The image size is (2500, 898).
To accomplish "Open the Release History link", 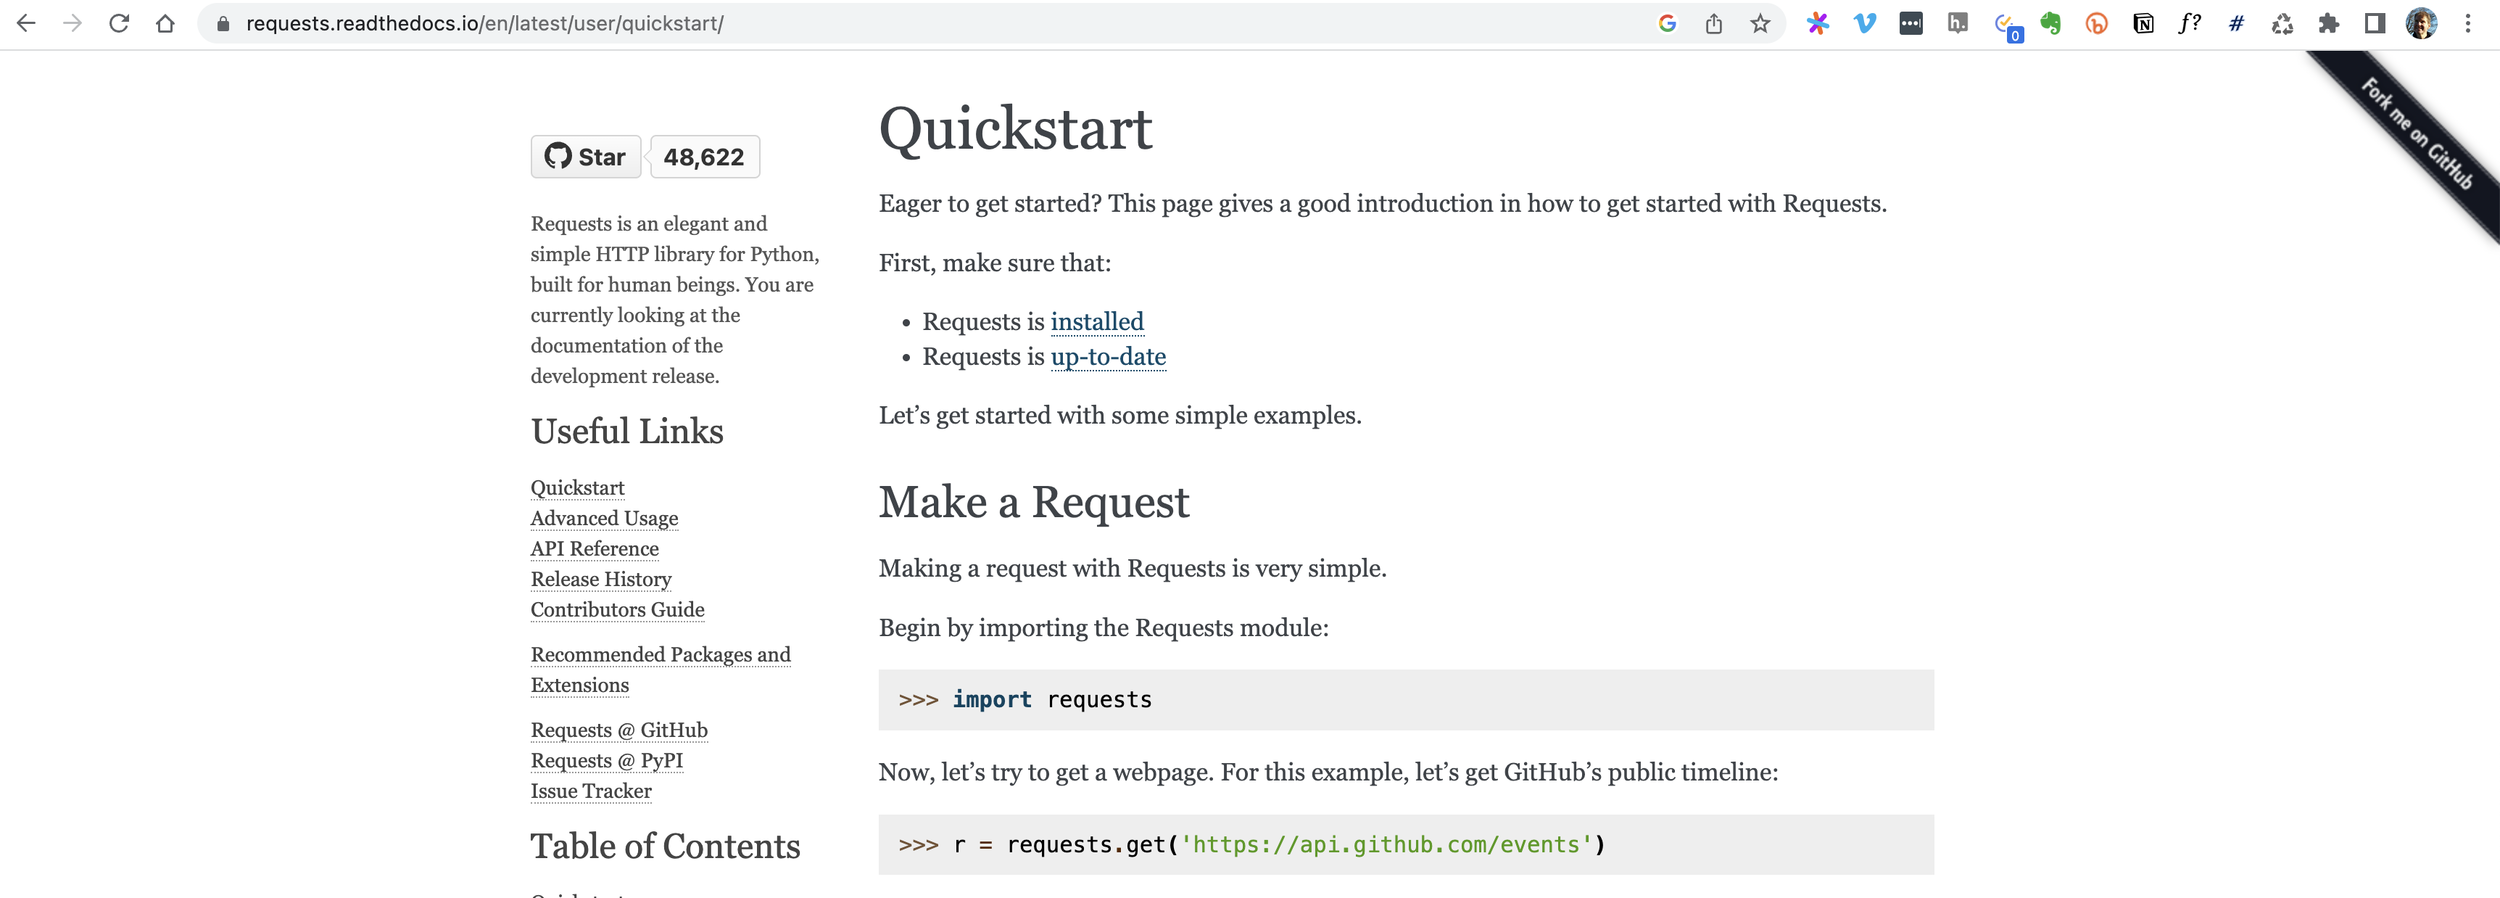I will (601, 579).
